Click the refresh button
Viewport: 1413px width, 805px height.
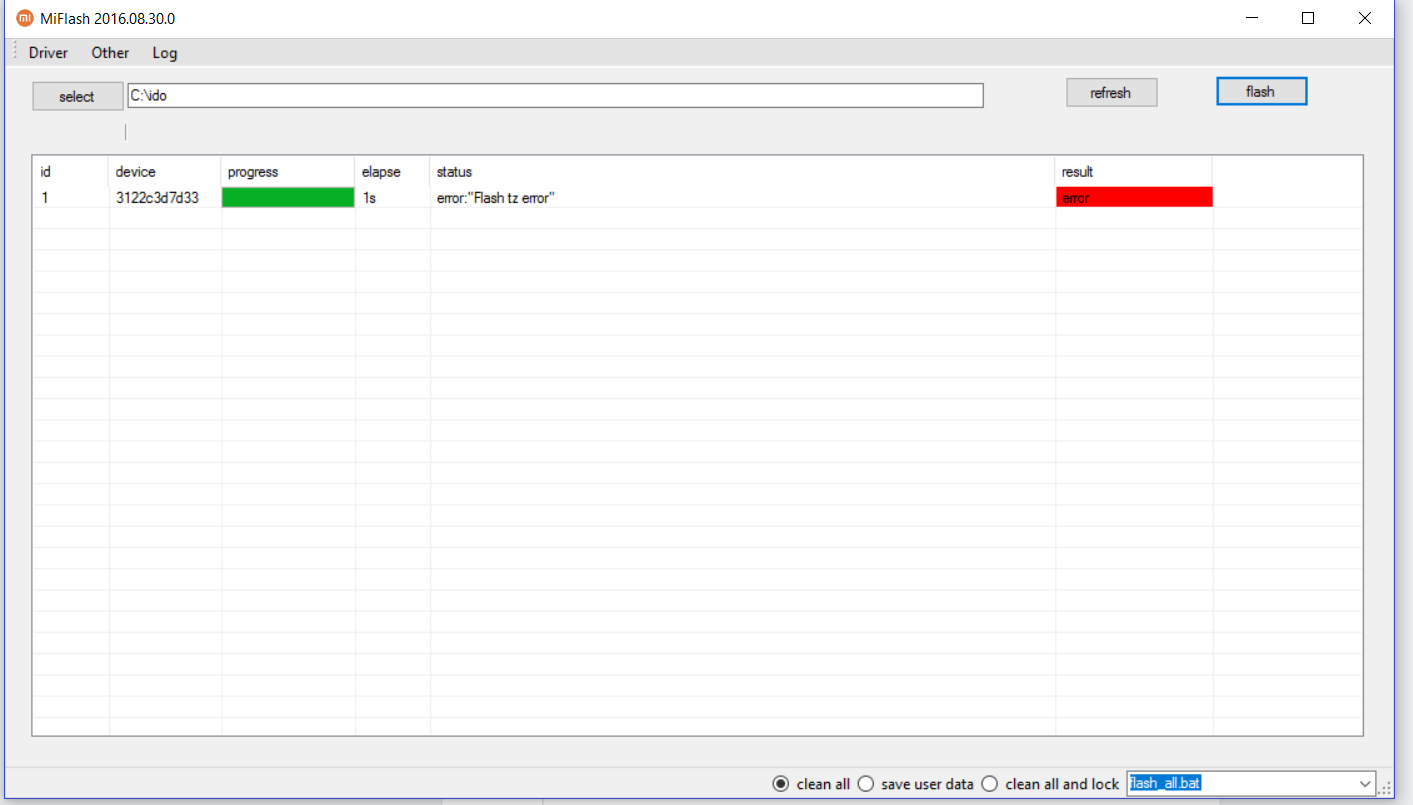pos(1111,92)
